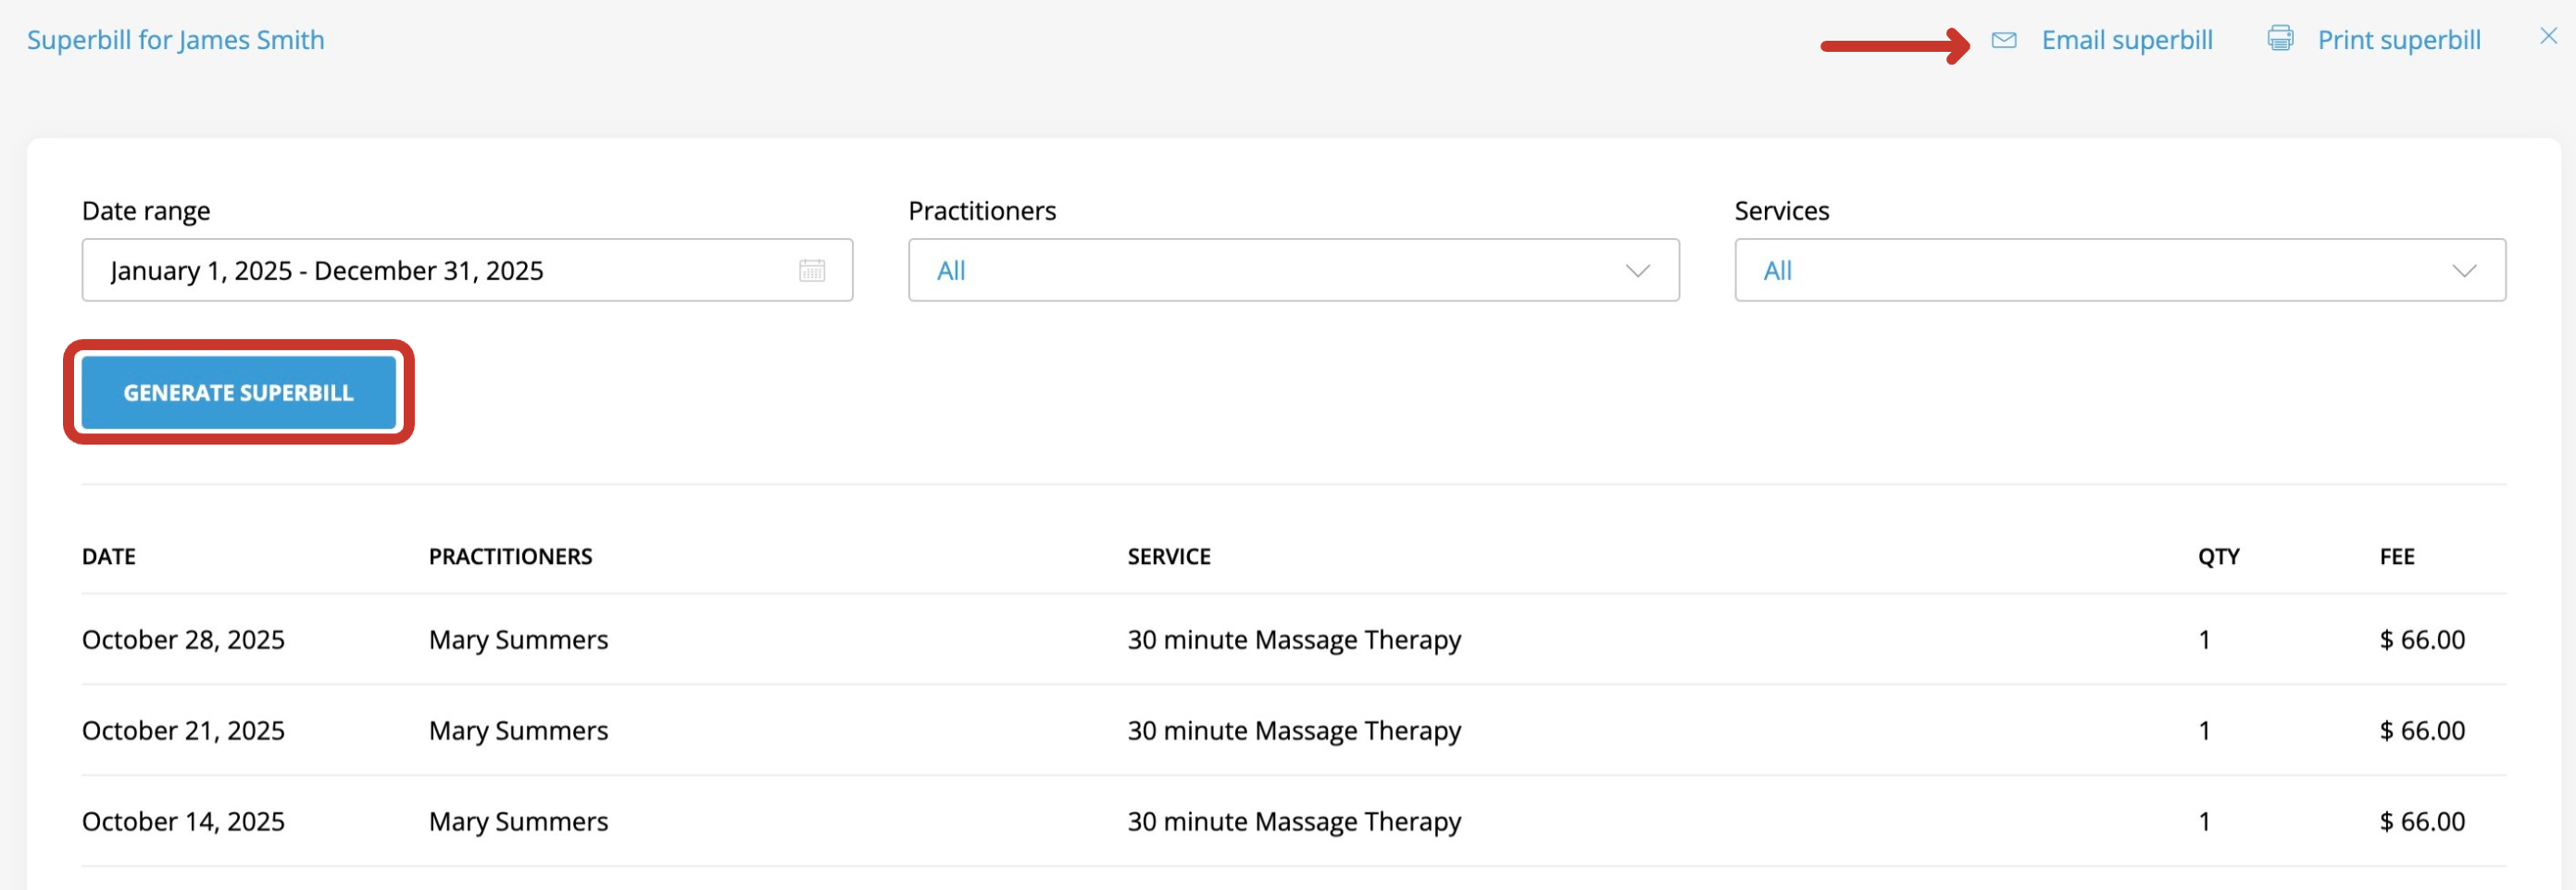Select the October 14, 2025 row
The width and height of the screenshot is (2576, 890).
click(x=1293, y=822)
